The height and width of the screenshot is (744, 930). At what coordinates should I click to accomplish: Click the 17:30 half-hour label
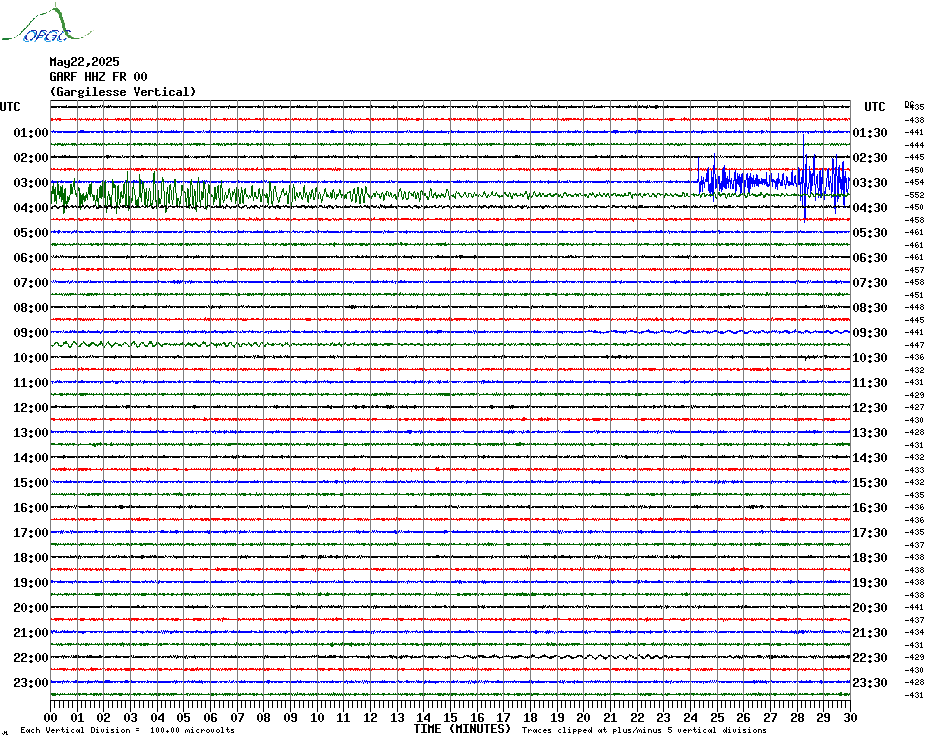click(x=870, y=532)
